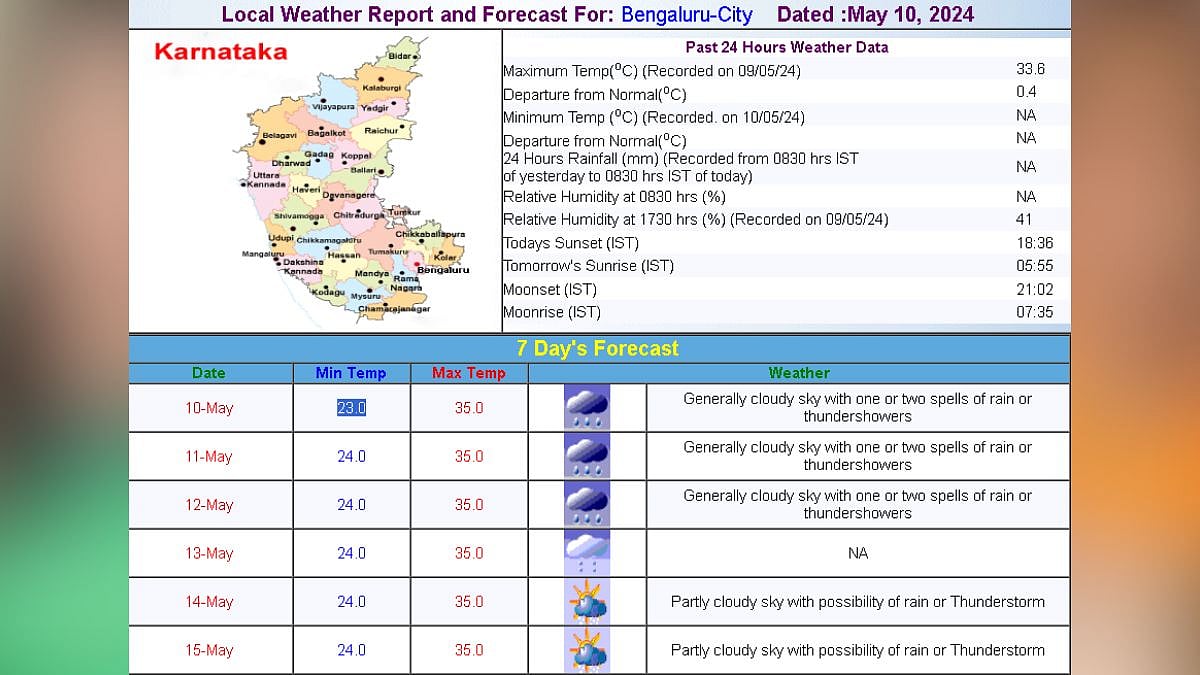Screen dimensions: 1200x675
Task: Click the Relative Humidity 1730 value 41
Action: click(x=1024, y=219)
